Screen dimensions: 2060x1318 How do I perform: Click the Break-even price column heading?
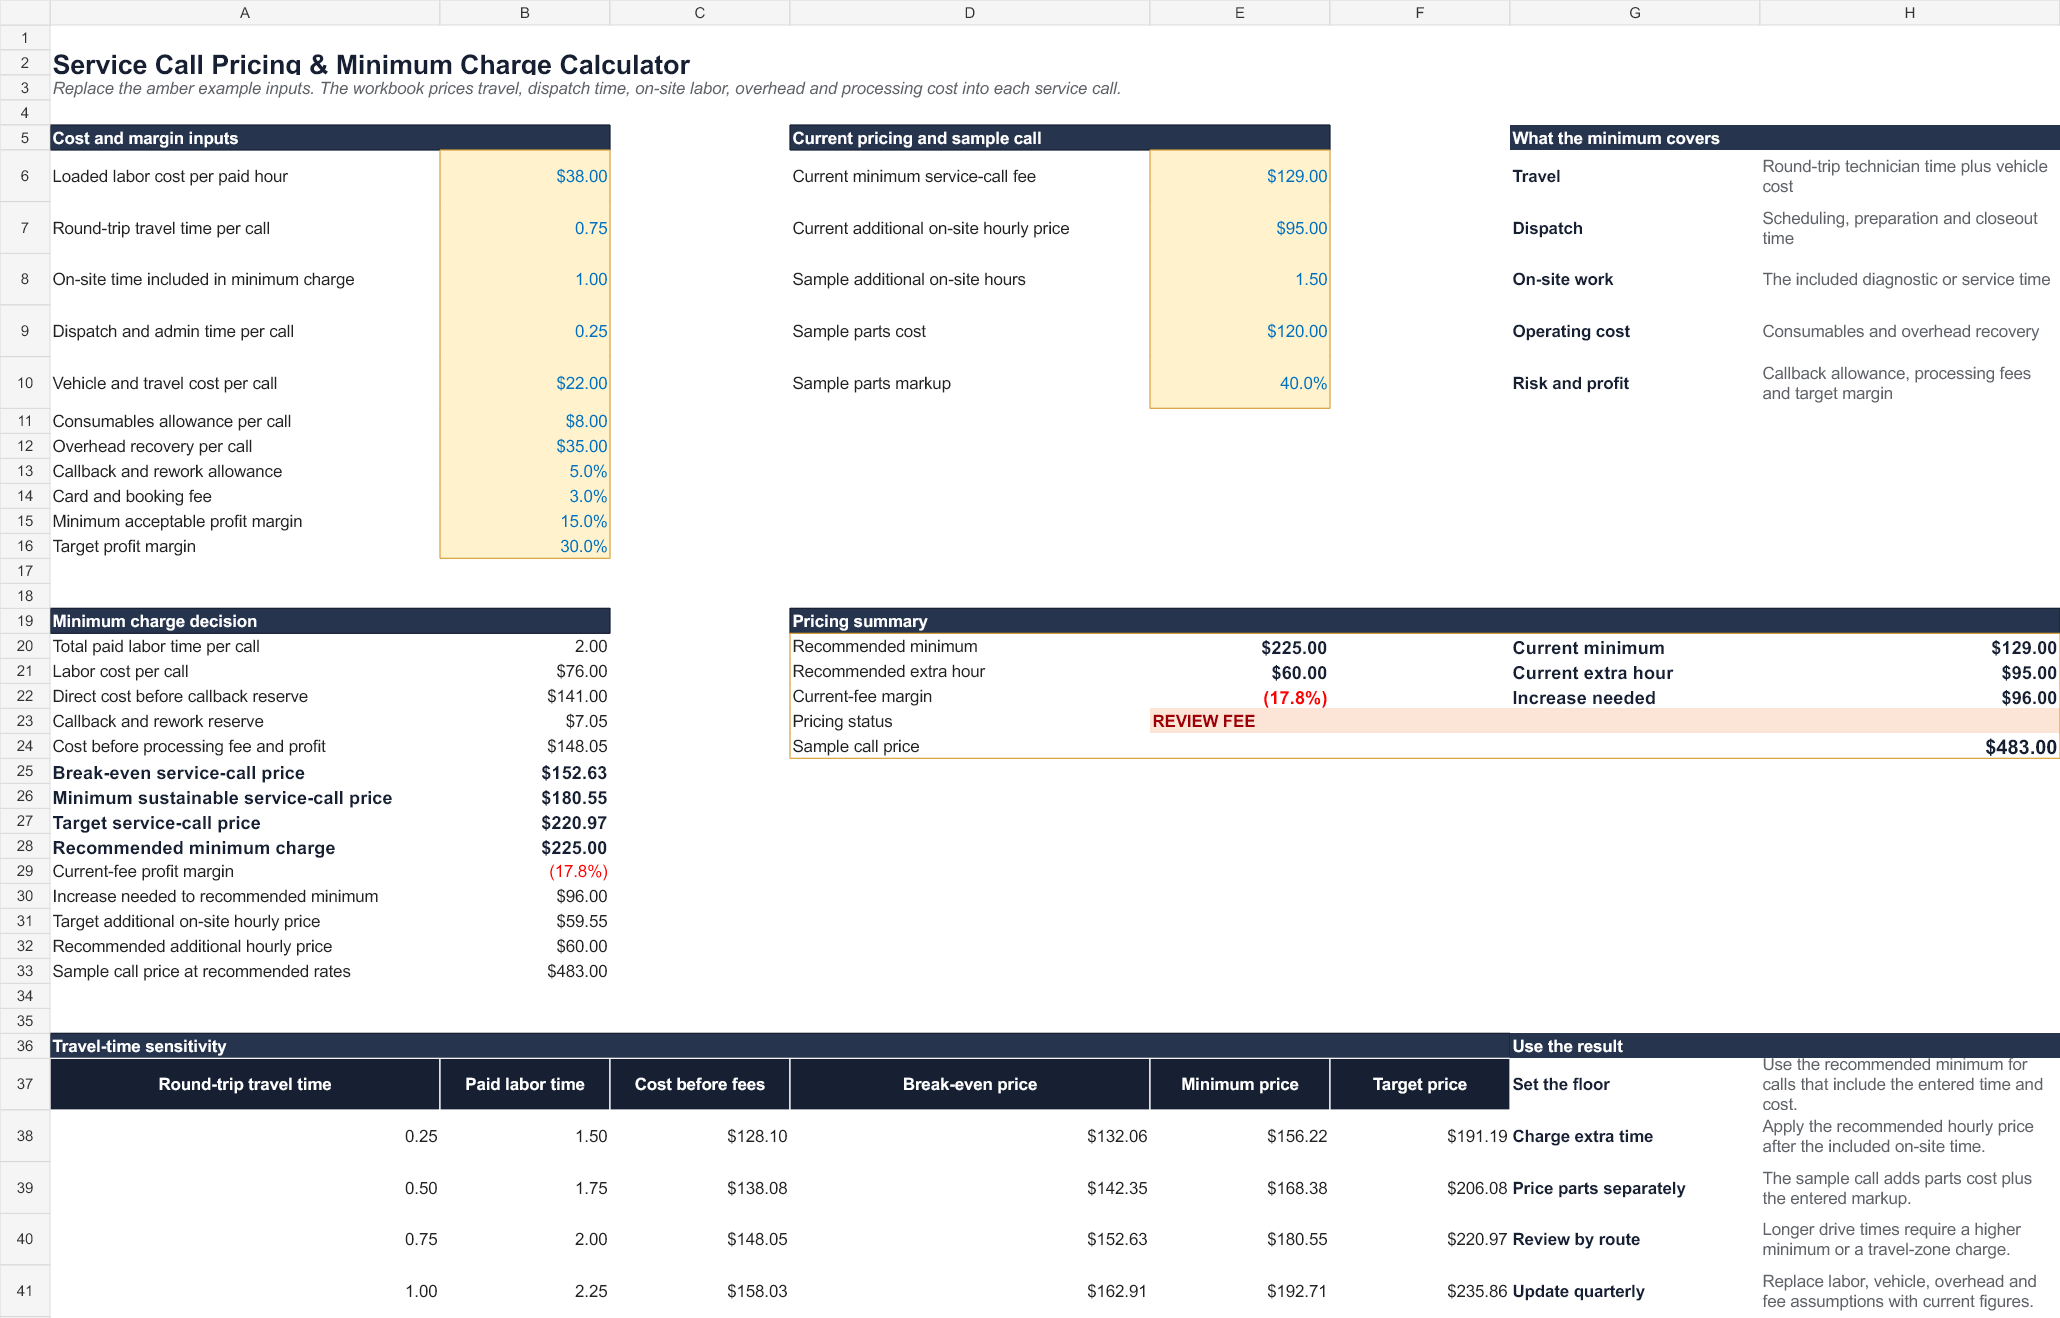(970, 1084)
